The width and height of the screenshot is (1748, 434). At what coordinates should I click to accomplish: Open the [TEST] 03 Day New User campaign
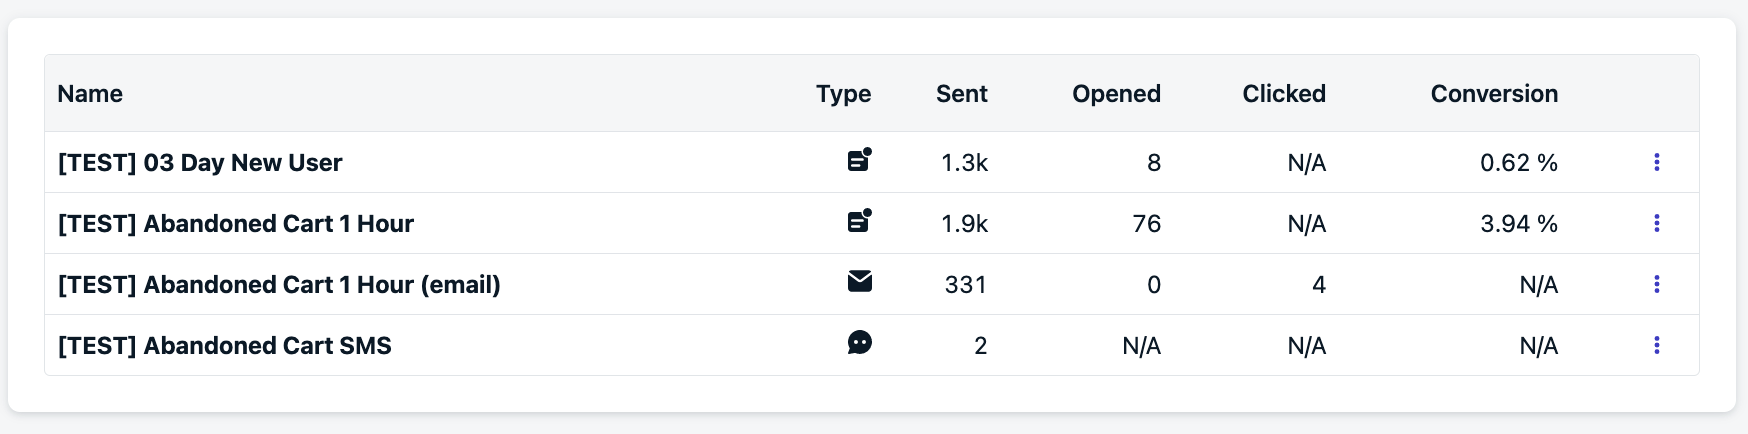click(200, 163)
